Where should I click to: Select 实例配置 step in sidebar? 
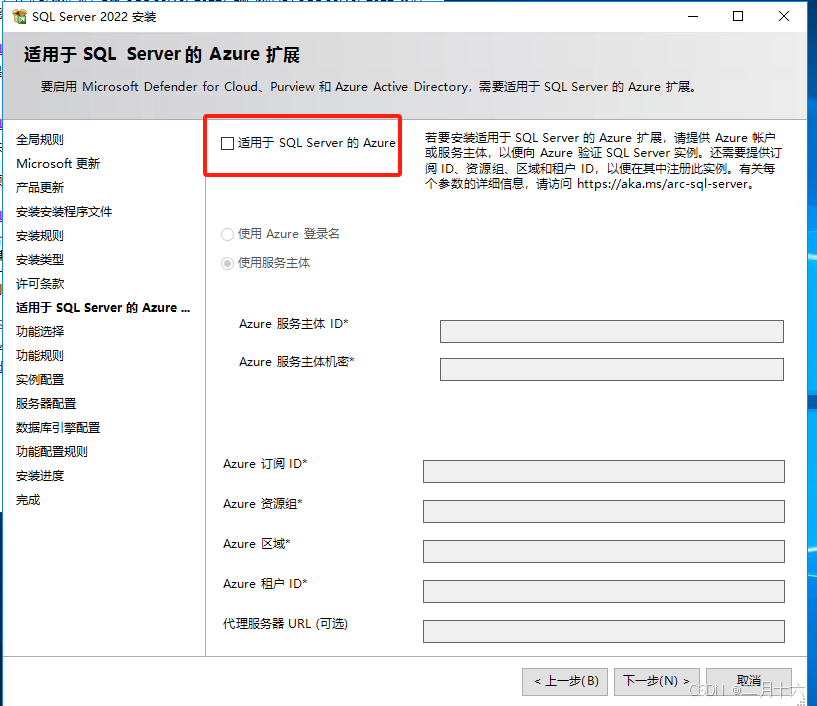click(40, 379)
